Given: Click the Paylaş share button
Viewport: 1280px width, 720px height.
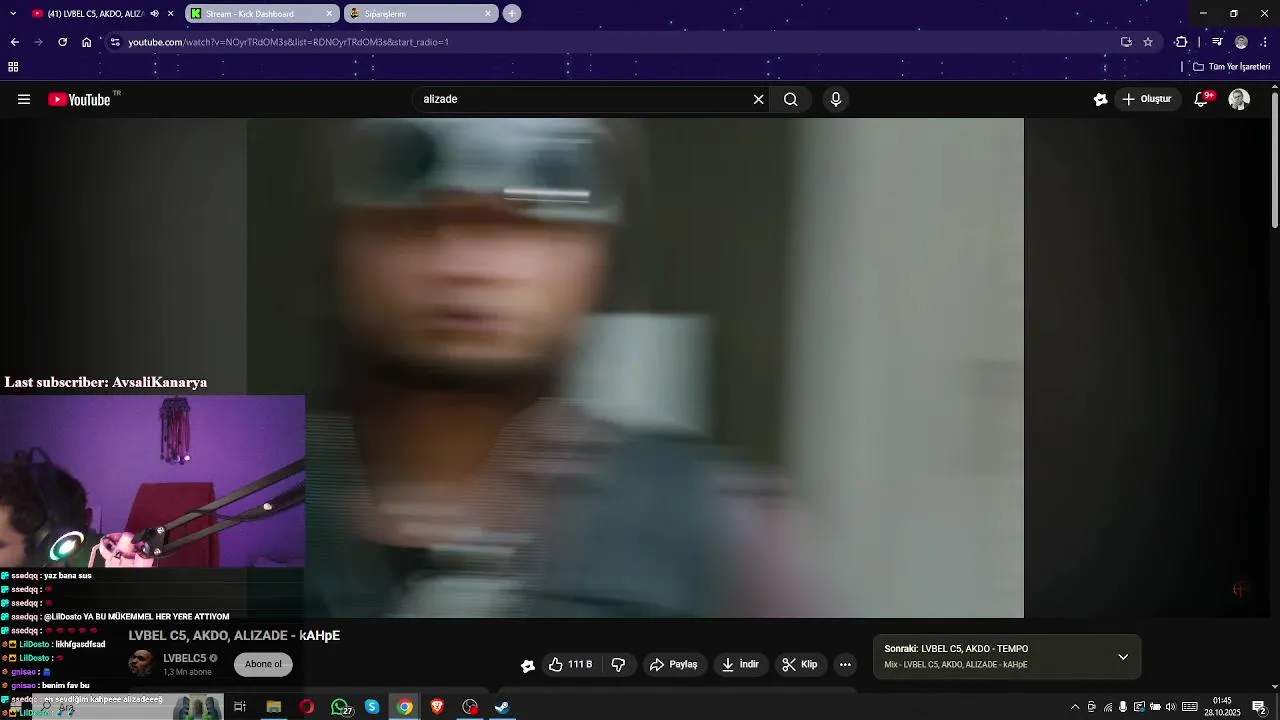Looking at the screenshot, I should (674, 664).
